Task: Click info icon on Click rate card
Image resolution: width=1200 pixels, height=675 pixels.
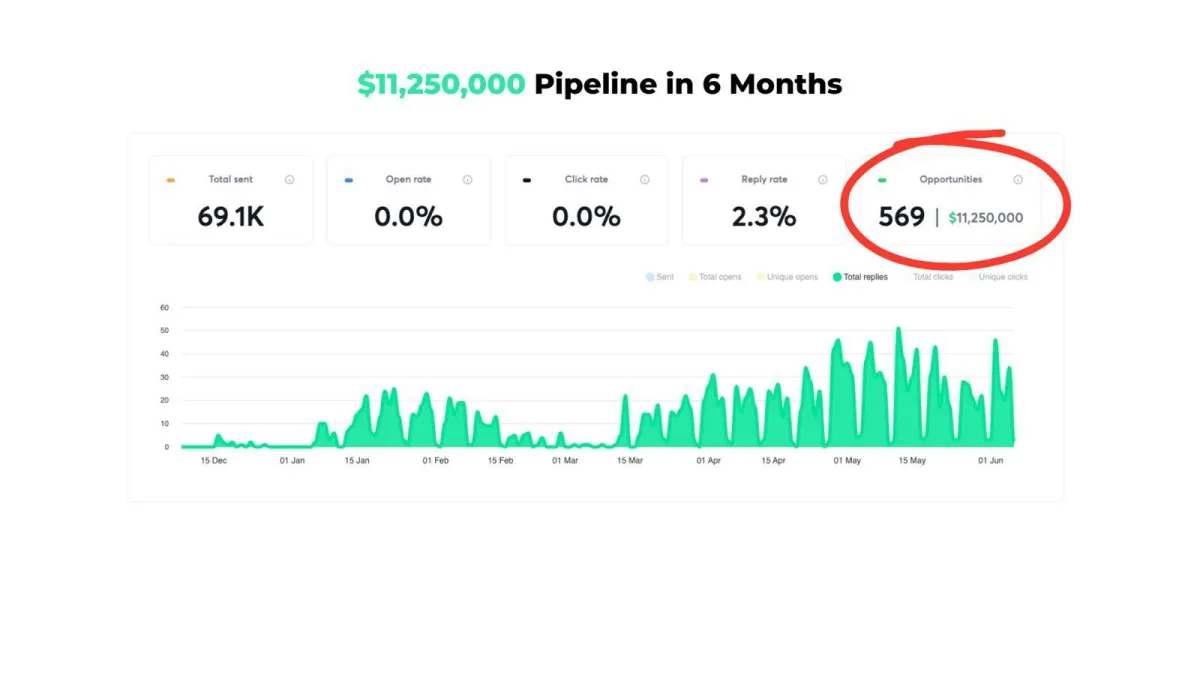Action: pos(644,180)
